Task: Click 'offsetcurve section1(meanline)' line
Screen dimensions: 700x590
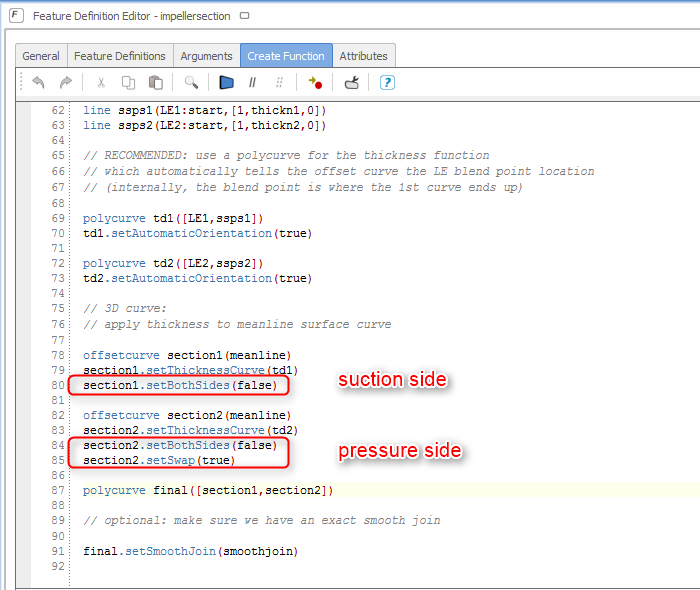Action: coord(187,355)
